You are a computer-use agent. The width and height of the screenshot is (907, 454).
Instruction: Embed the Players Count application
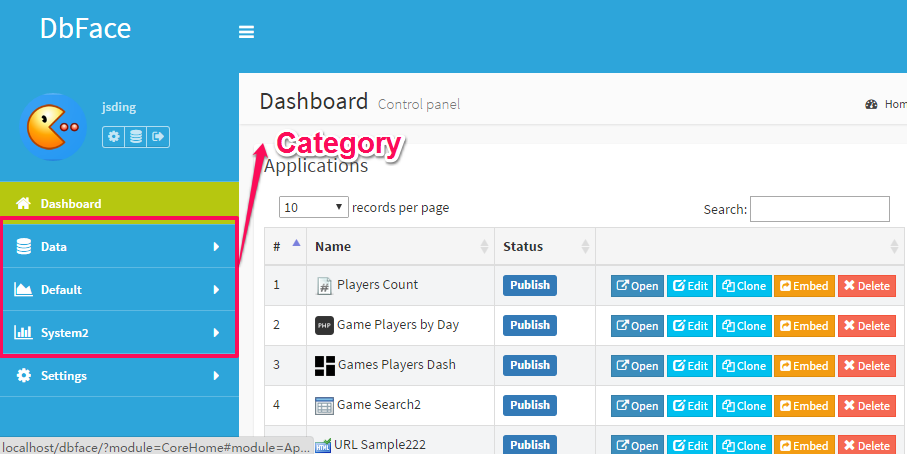point(805,286)
